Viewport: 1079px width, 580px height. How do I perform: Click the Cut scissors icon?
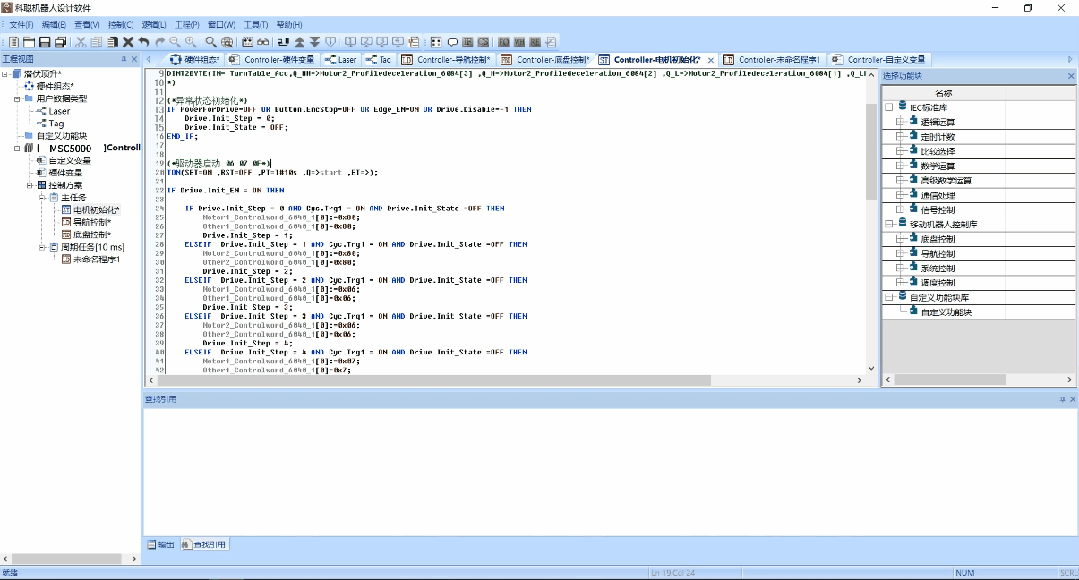(81, 42)
